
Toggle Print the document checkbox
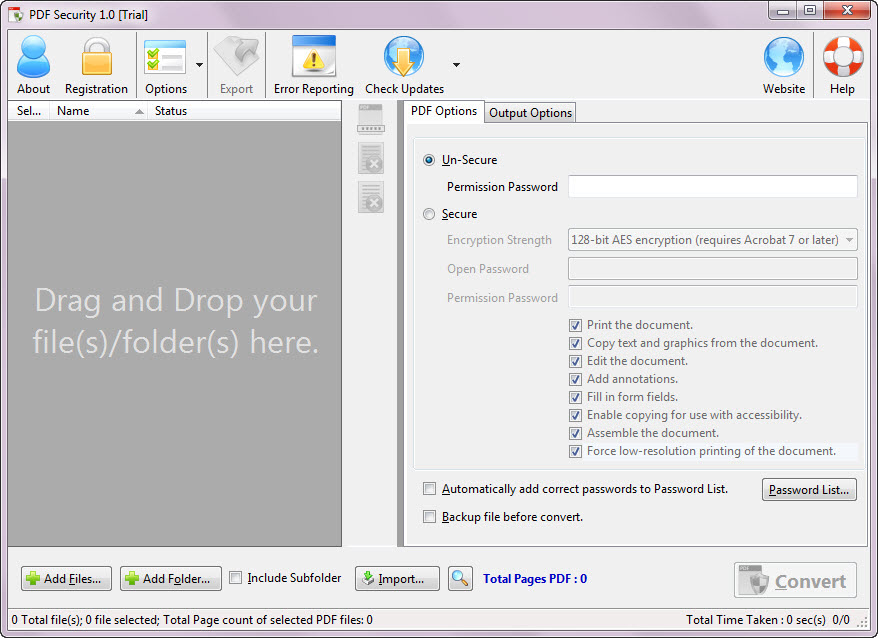[x=575, y=325]
